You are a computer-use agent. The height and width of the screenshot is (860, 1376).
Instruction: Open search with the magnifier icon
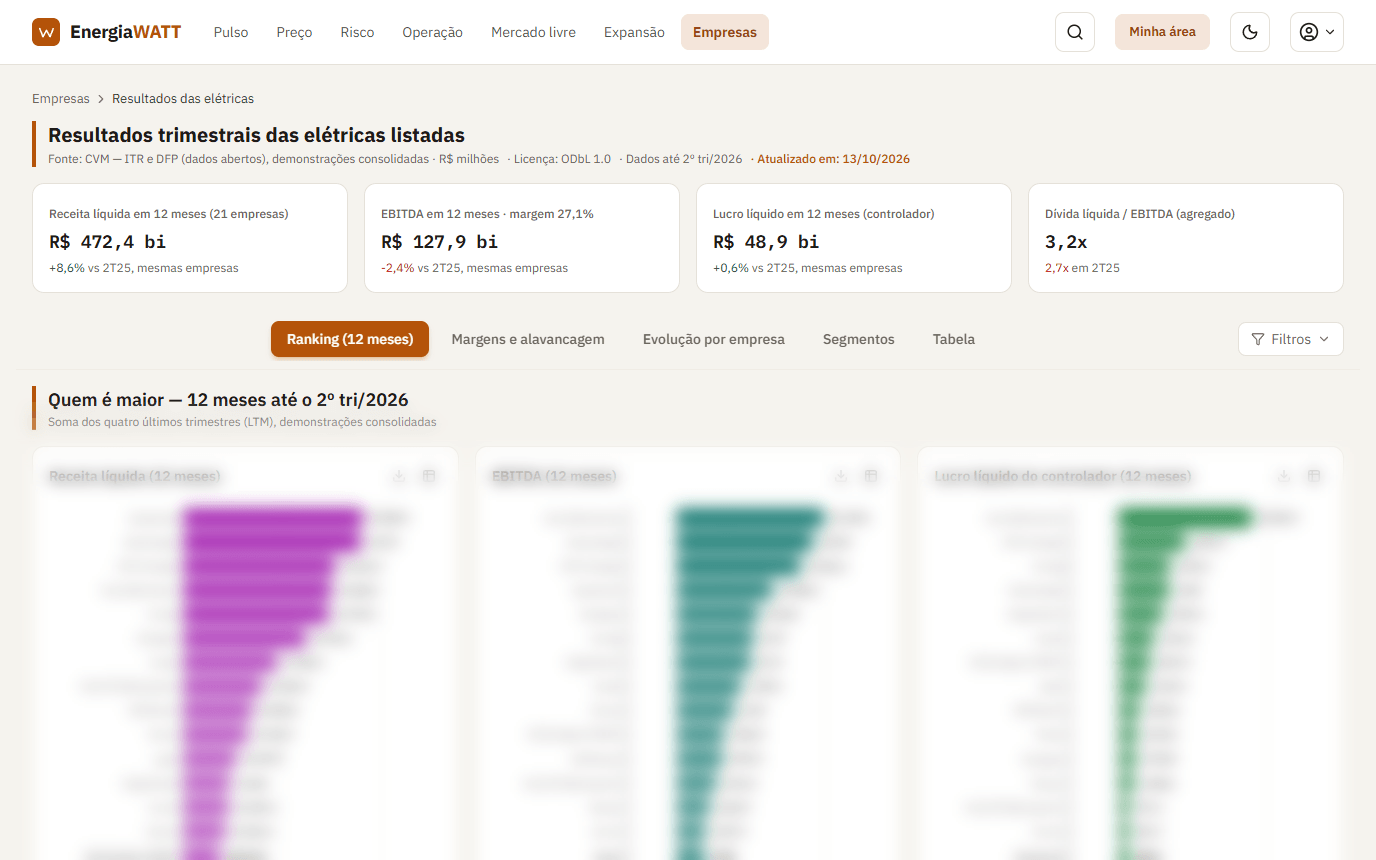tap(1075, 32)
